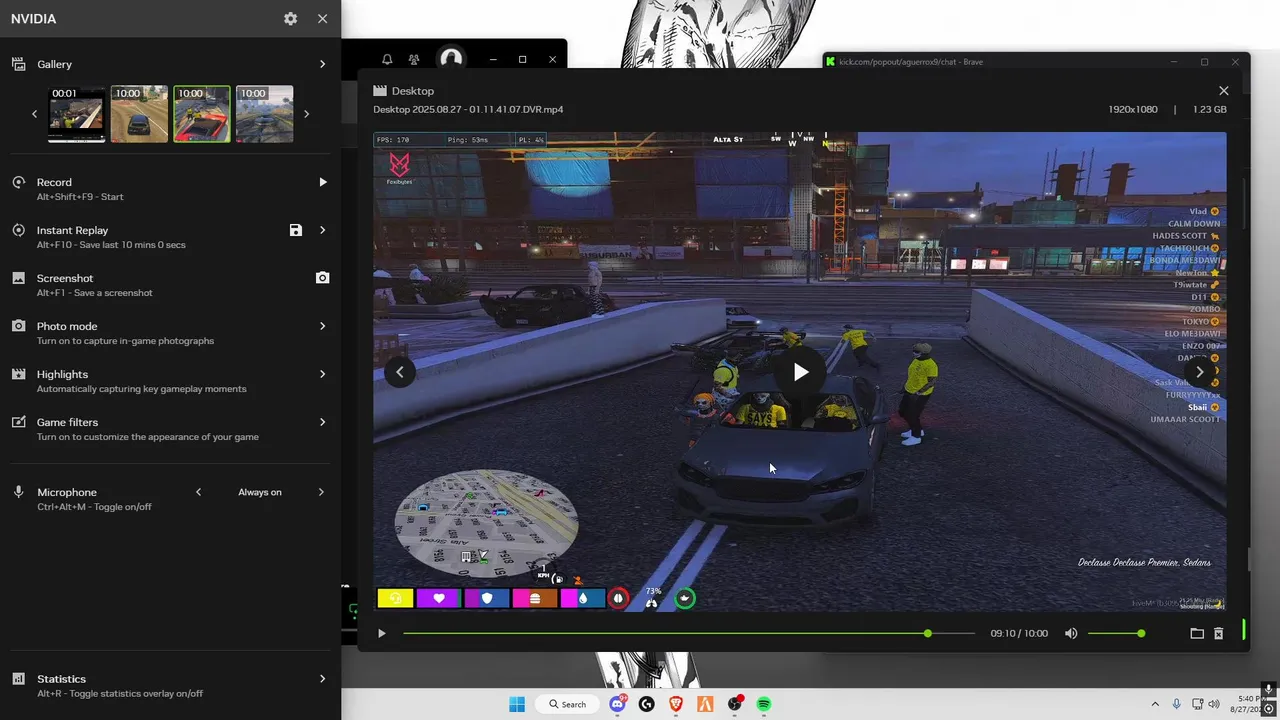Image resolution: width=1280 pixels, height=720 pixels.
Task: Click the notification bell in the background window
Action: (387, 60)
